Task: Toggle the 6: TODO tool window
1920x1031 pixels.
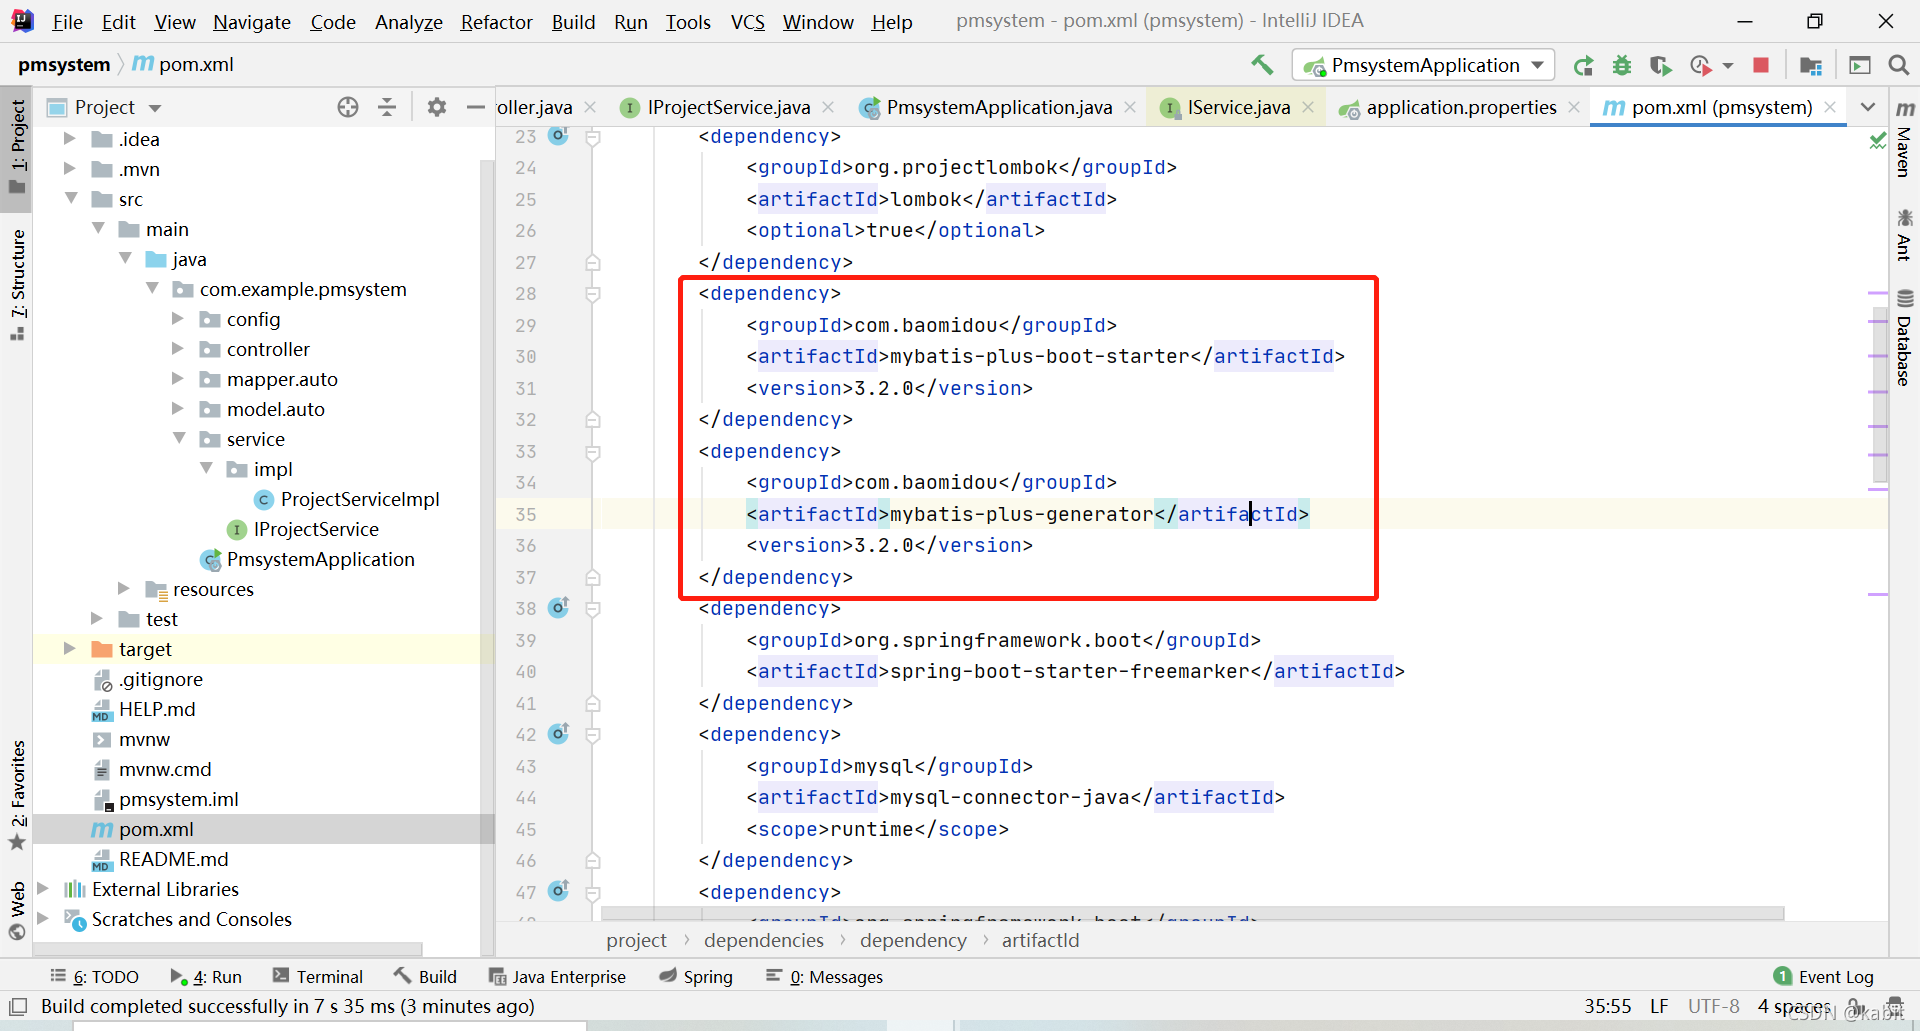Action: coord(94,976)
